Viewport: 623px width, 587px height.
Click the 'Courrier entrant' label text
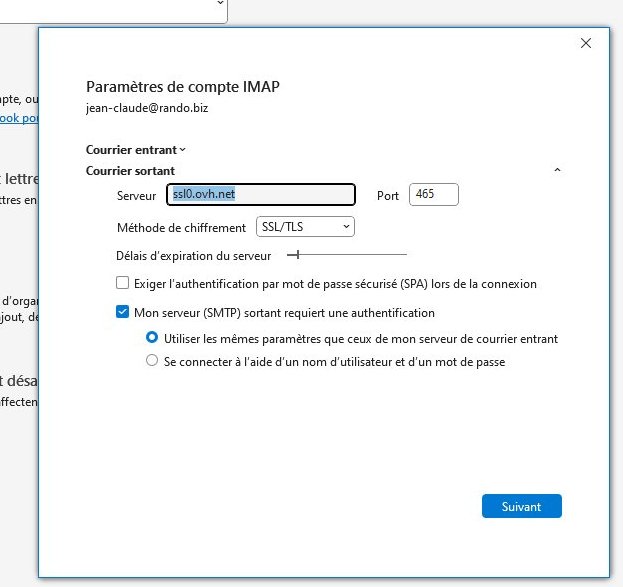(x=131, y=150)
